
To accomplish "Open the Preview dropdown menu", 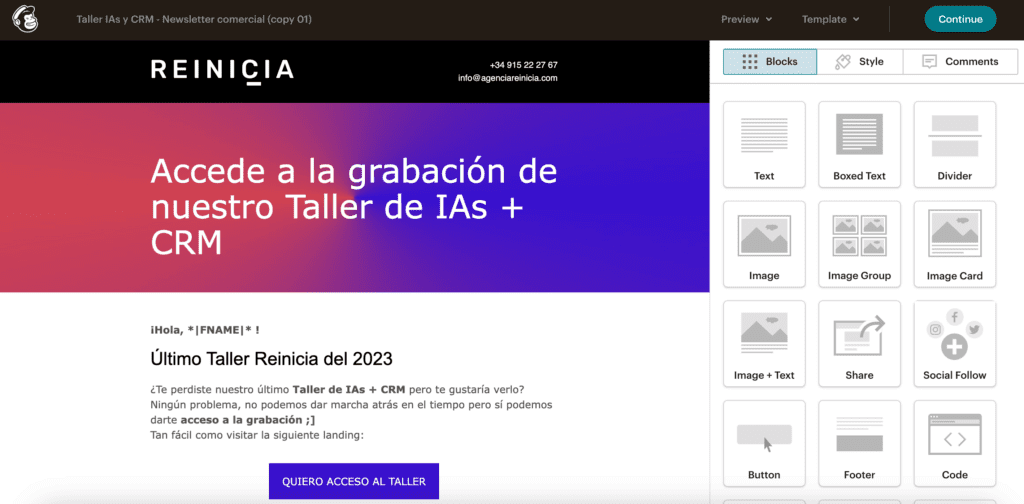I will 747,19.
